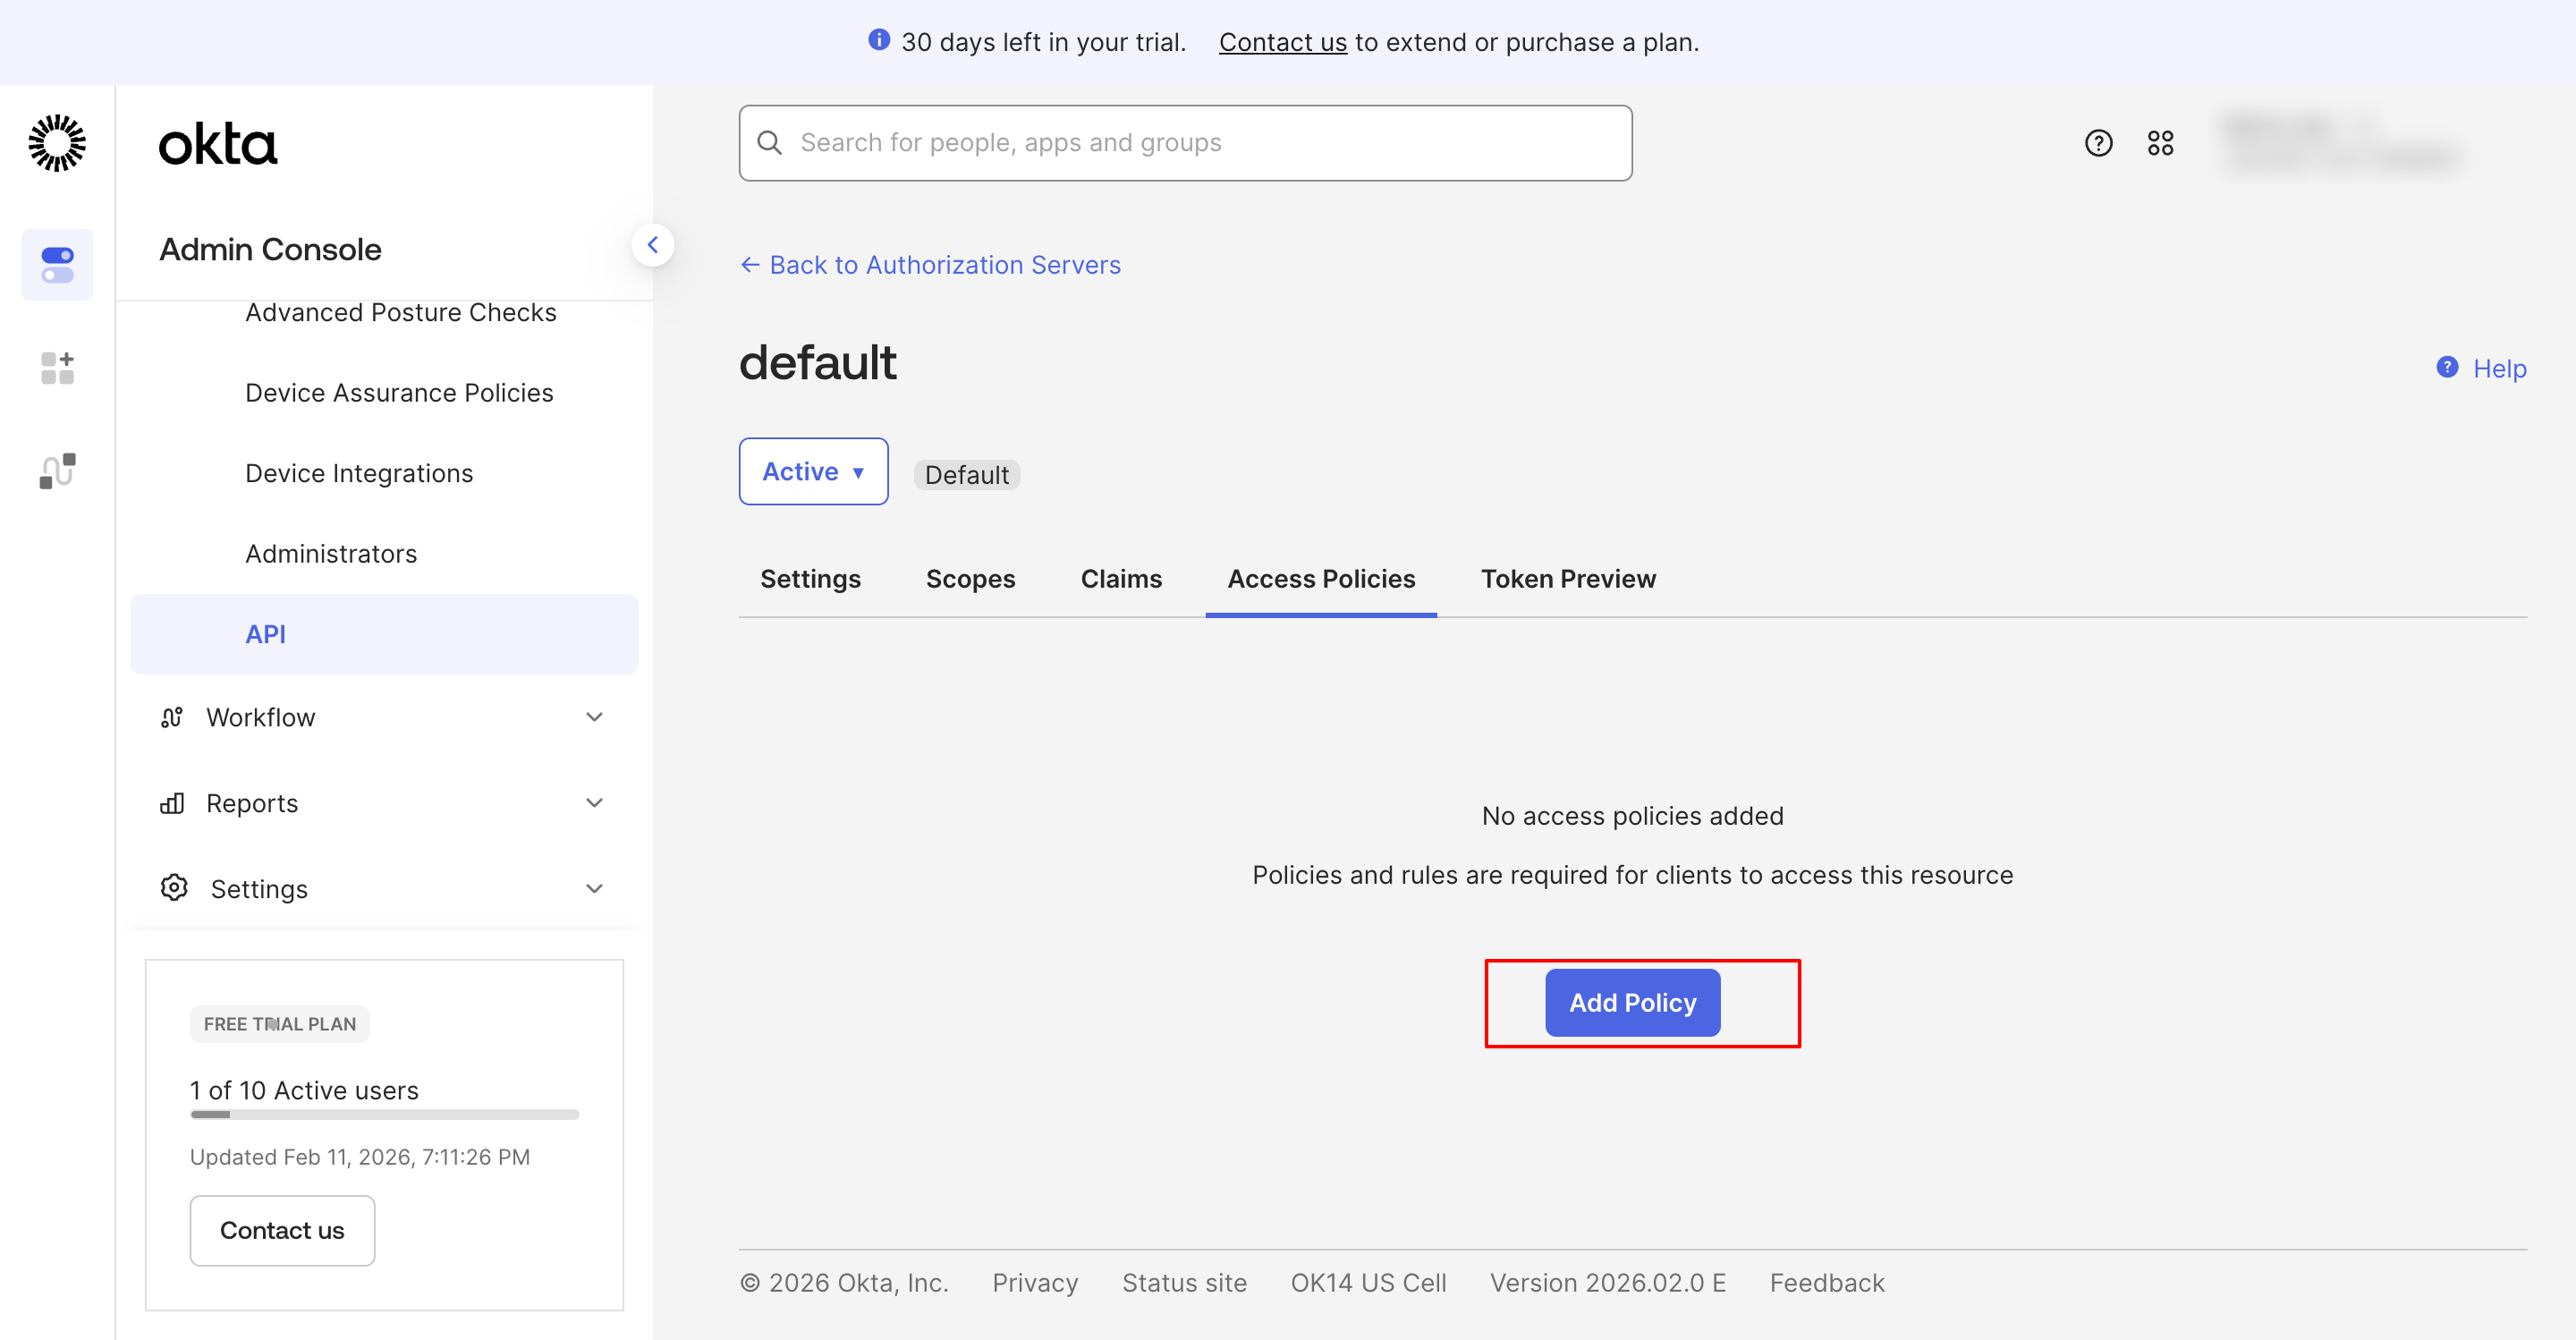Open the Active status dropdown

[x=813, y=471]
